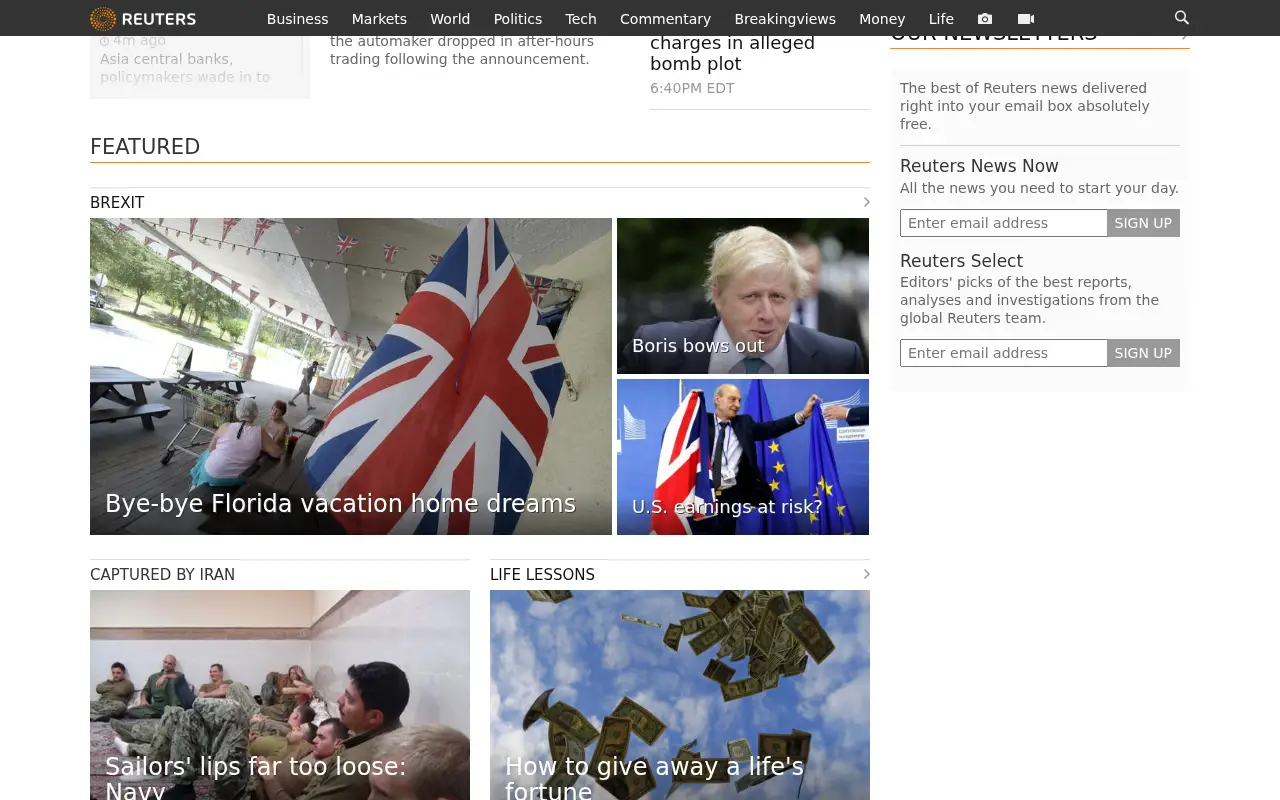1280x800 pixels.
Task: Open the Video camcorder icon
Action: (x=1026, y=19)
